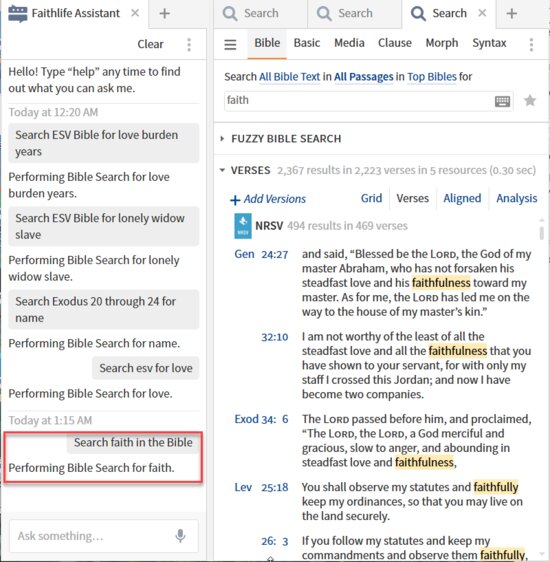550x562 pixels.
Task: Click microphone icon for voice input
Action: pos(180,536)
